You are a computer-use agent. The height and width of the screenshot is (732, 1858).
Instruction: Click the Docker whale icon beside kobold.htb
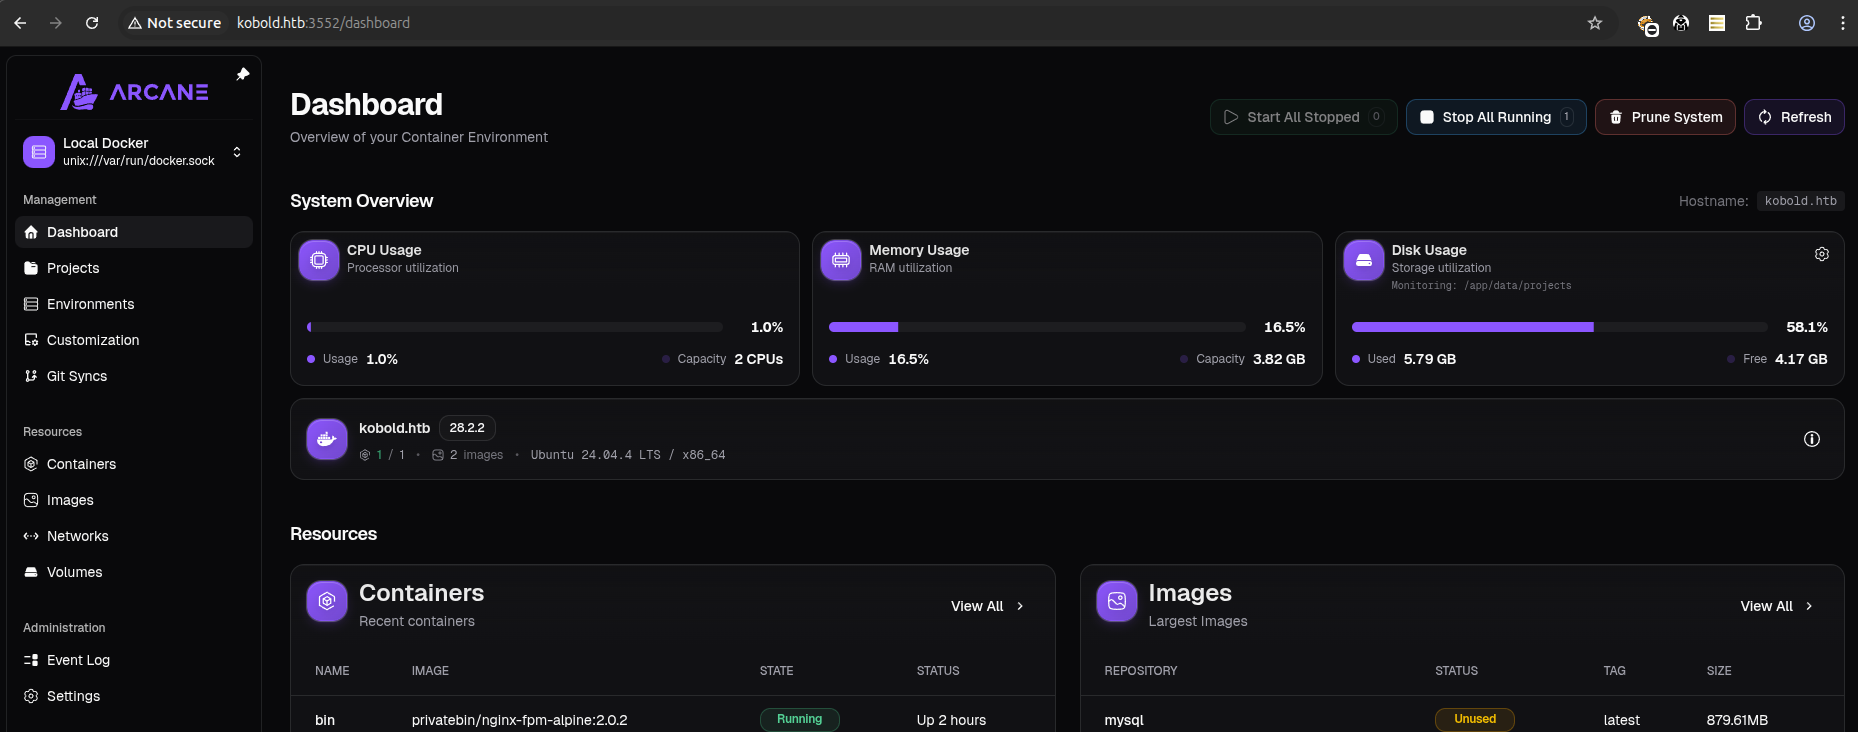327,439
